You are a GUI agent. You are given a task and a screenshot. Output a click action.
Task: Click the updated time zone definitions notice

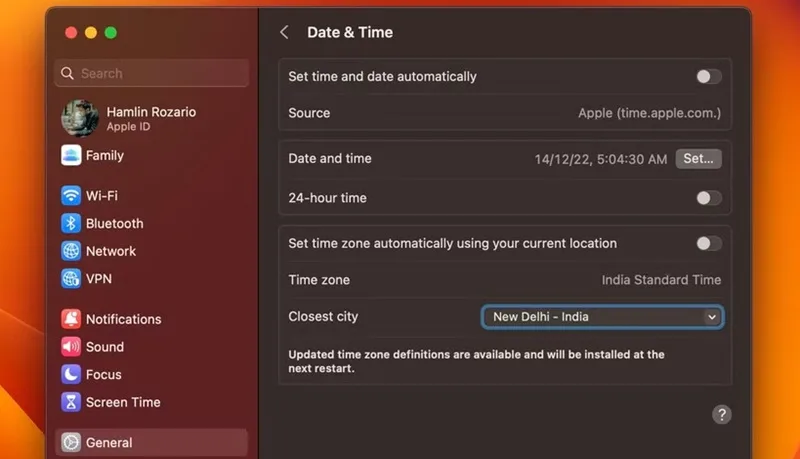coord(476,361)
